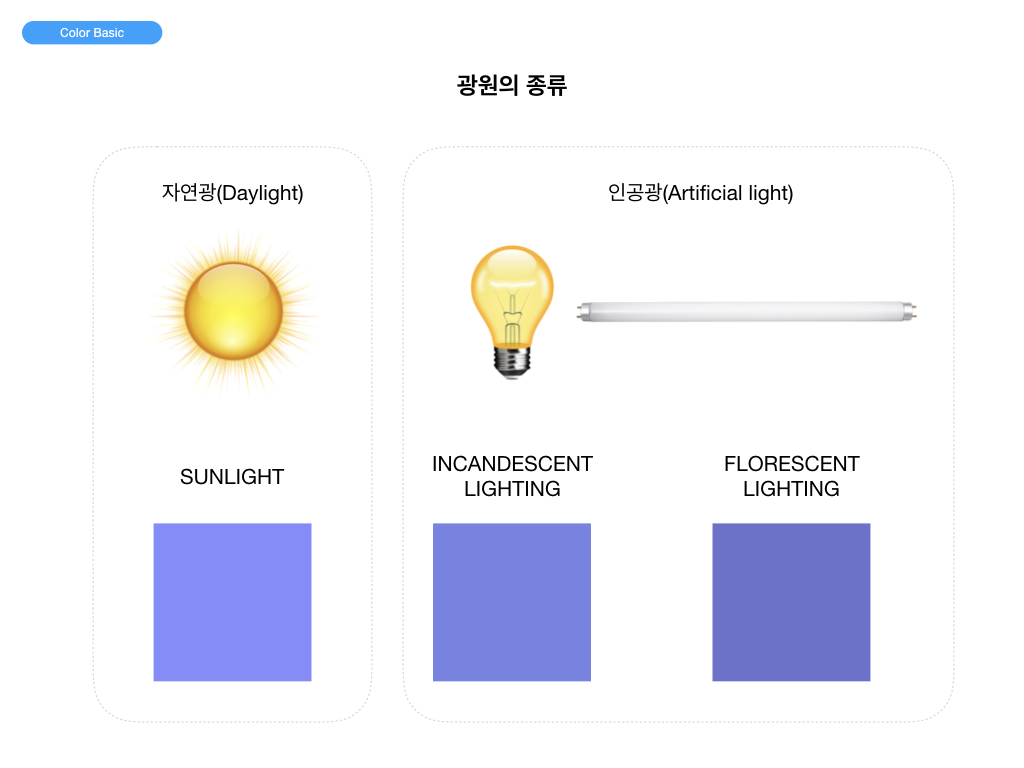Click the slide title 광원의 종류

pos(512,86)
